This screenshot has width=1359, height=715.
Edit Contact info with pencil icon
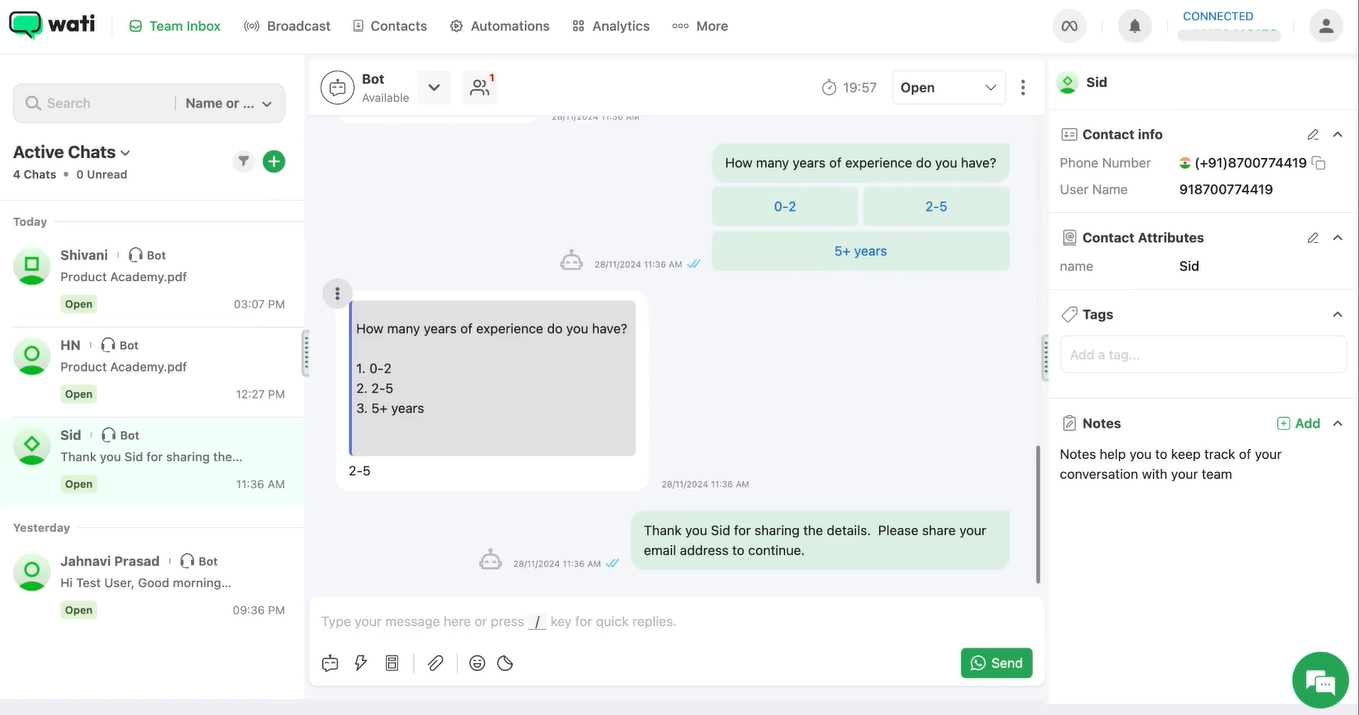click(1313, 134)
